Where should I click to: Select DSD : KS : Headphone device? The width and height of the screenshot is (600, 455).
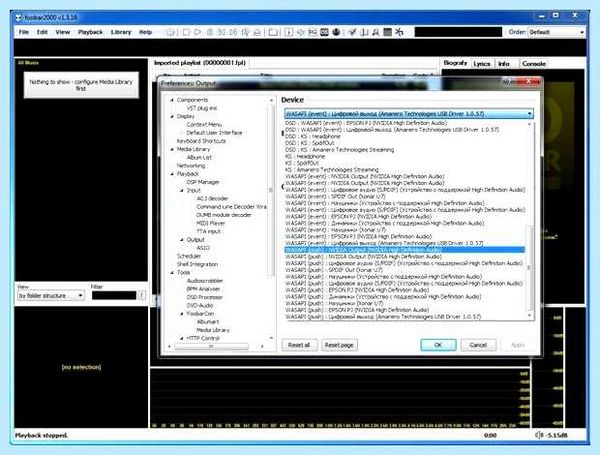[x=313, y=136]
